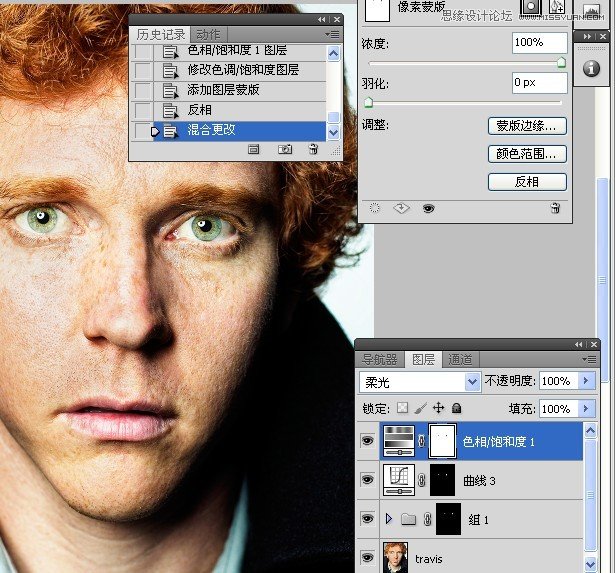Image resolution: width=615 pixels, height=573 pixels.
Task: Click Group 1 folder icon
Action: tap(408, 519)
